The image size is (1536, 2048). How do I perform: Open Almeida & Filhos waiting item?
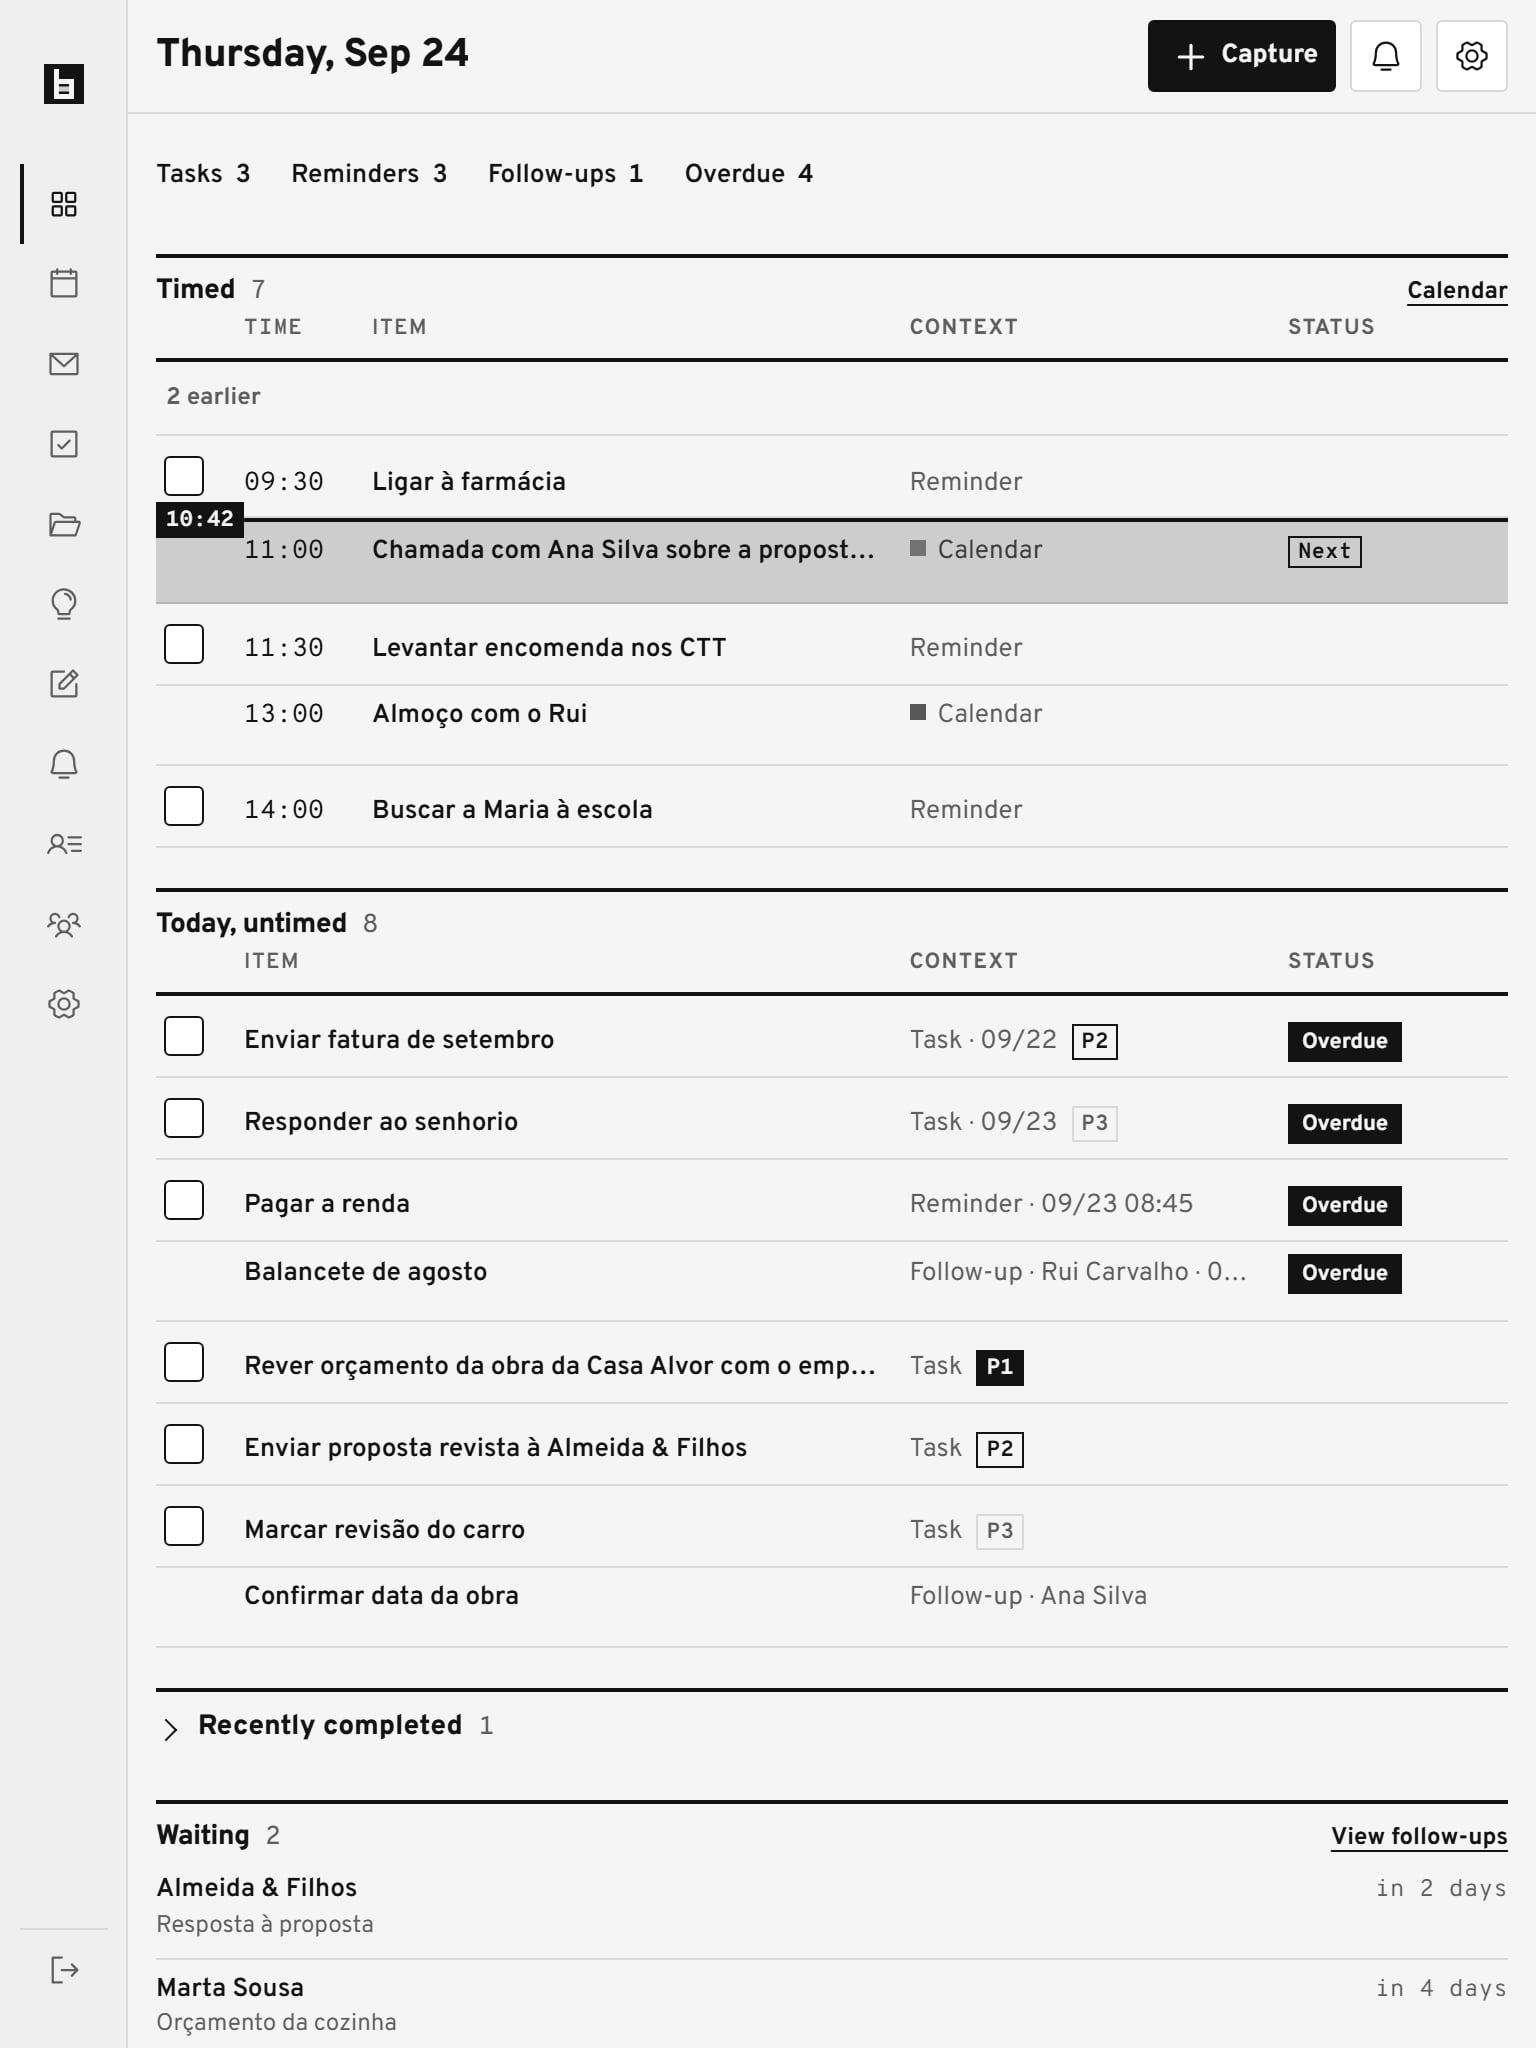point(832,1906)
